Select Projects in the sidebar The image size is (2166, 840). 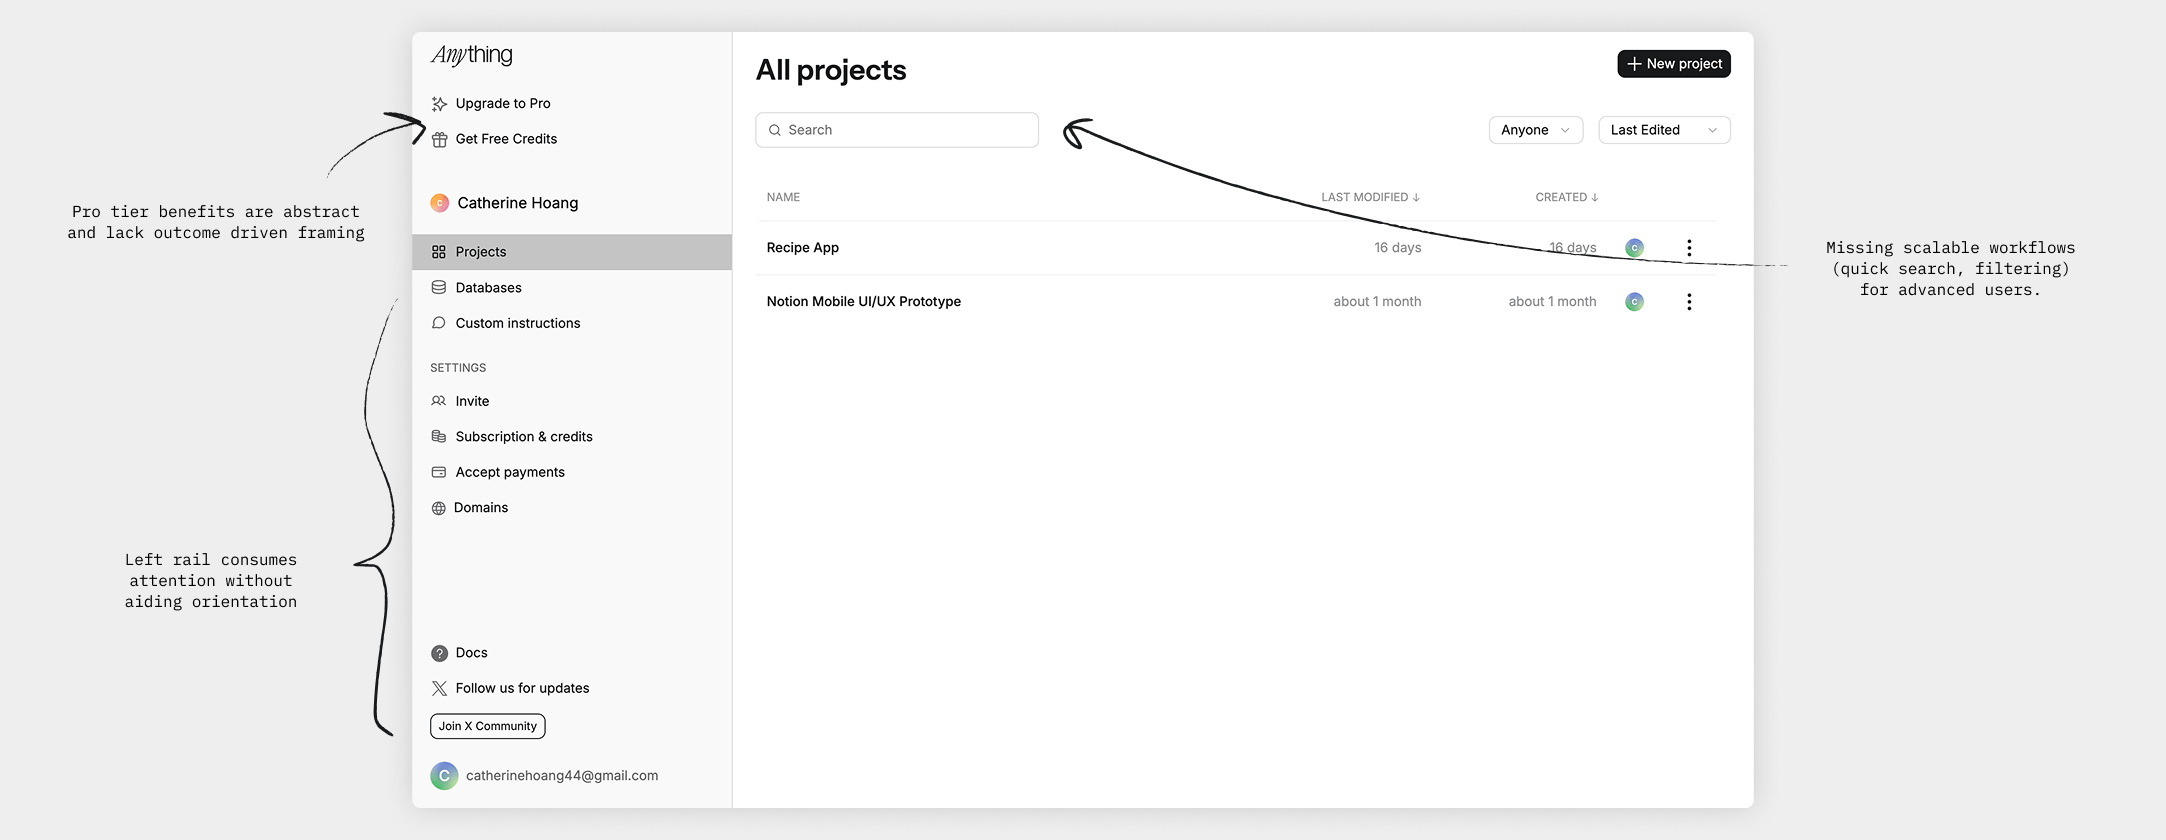[x=481, y=252]
